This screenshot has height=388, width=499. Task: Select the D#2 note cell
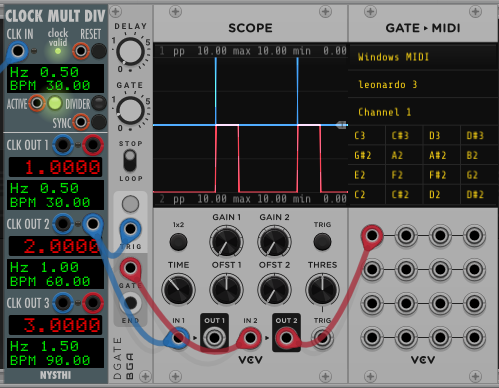[479, 194]
